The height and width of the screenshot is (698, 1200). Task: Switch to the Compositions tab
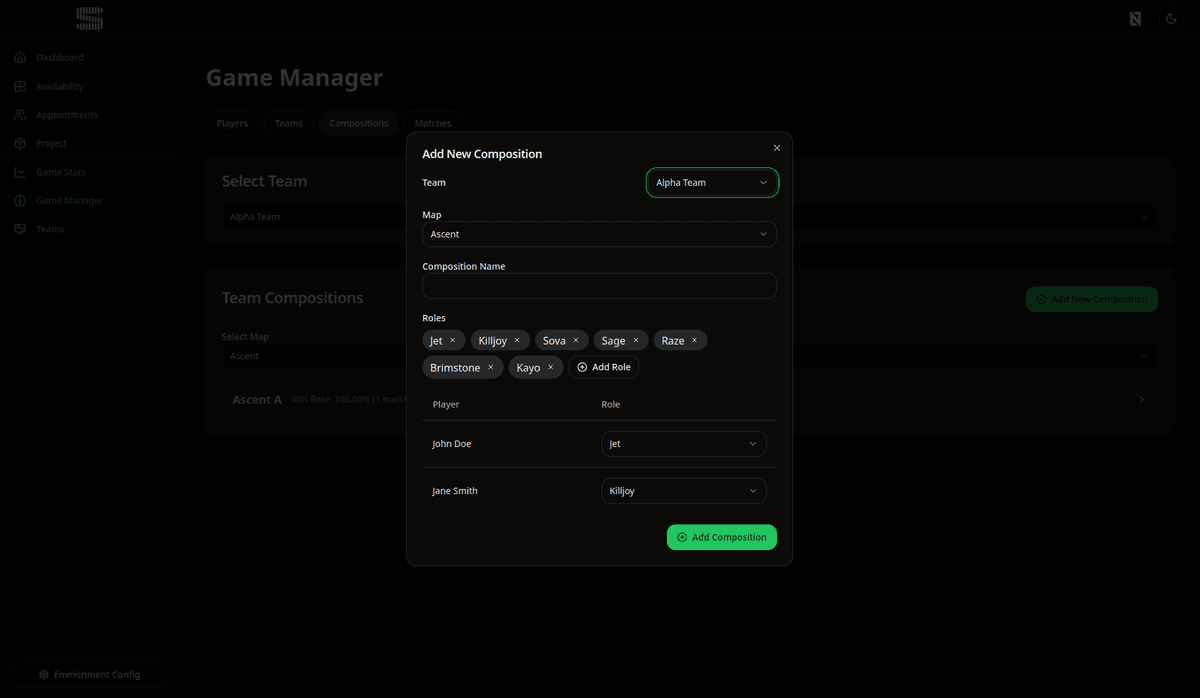coord(359,124)
